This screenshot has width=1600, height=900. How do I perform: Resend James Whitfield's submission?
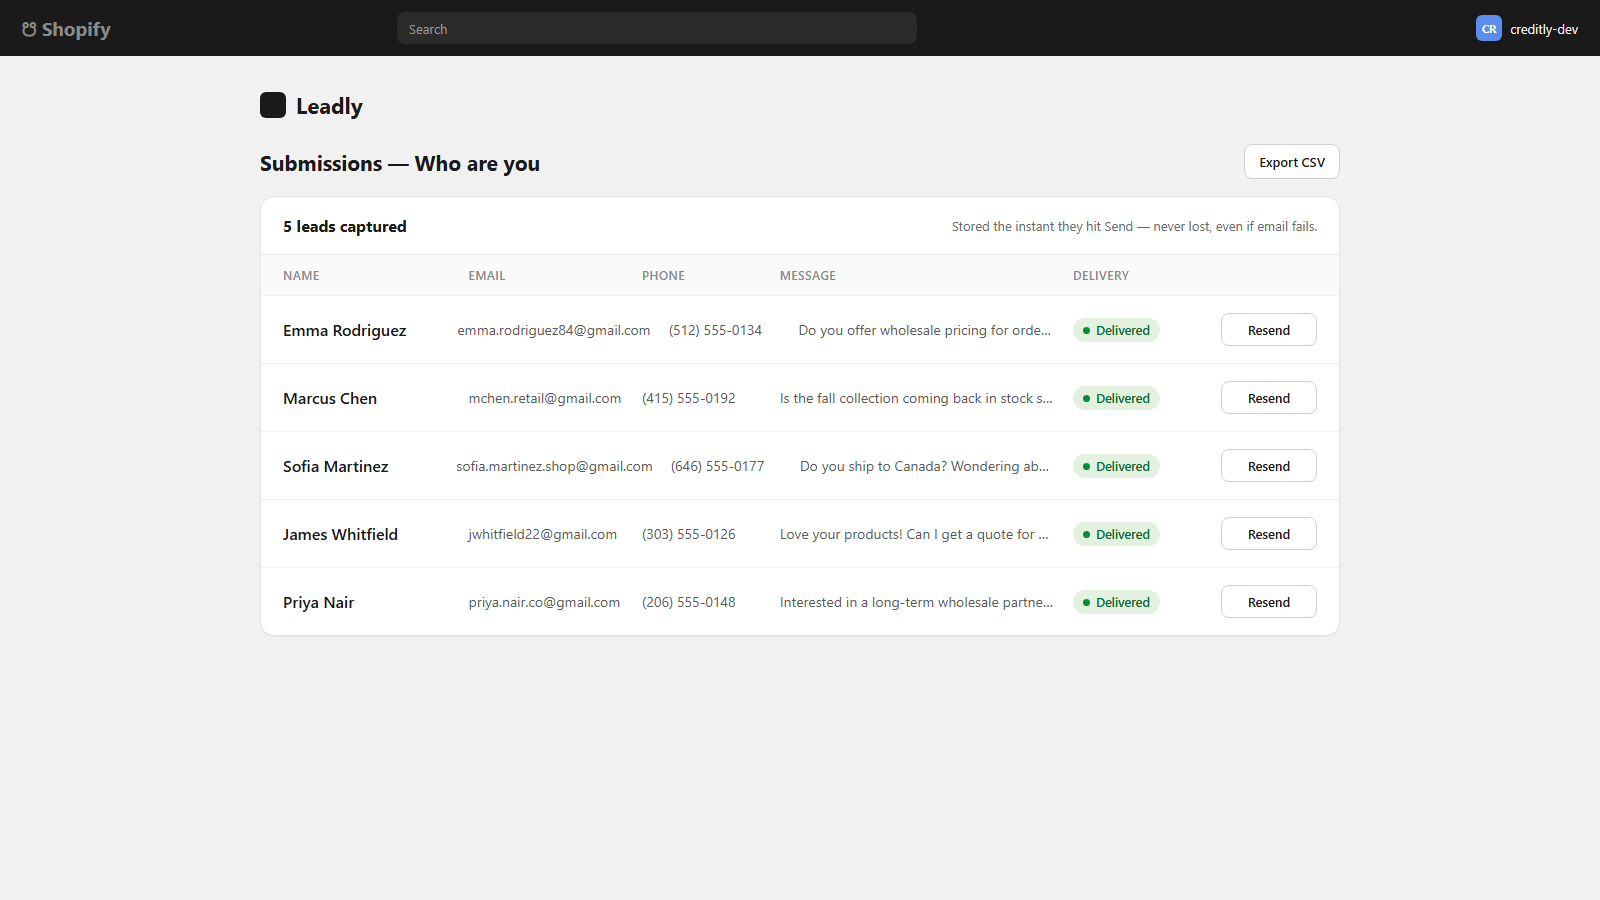[x=1269, y=534]
